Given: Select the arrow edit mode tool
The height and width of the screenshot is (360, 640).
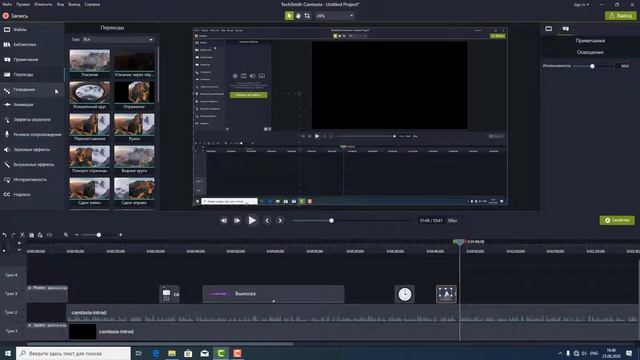Looking at the screenshot, I should 289,16.
